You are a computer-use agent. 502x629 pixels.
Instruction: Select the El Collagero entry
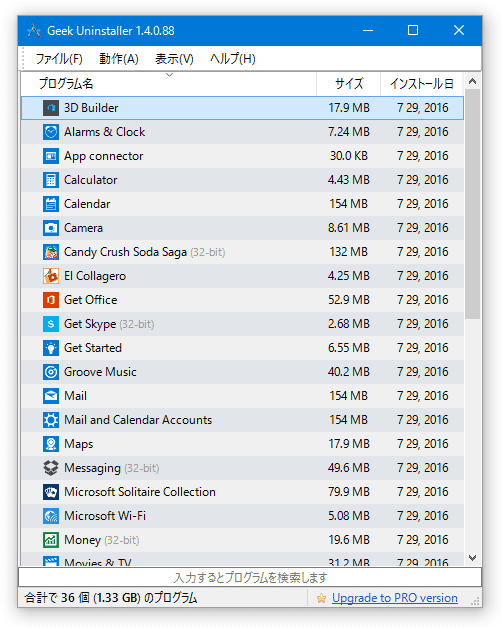point(95,276)
